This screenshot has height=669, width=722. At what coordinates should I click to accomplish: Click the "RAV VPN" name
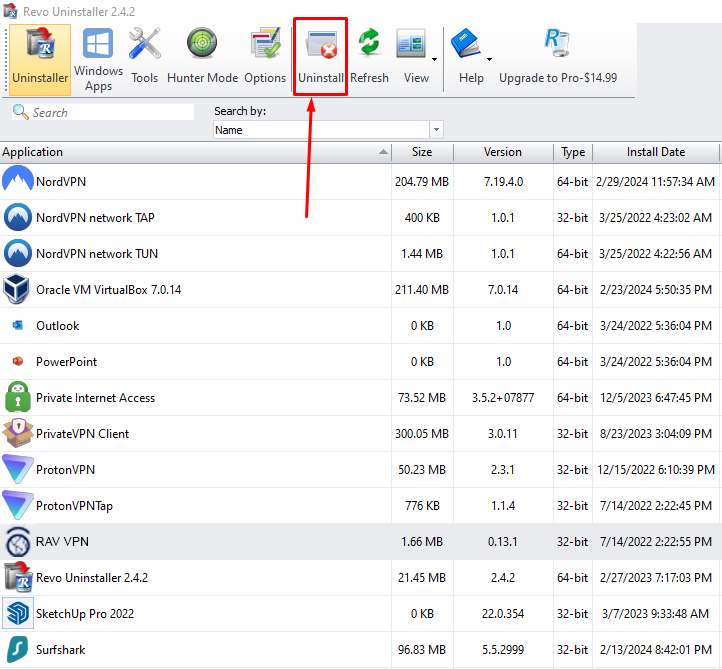pyautogui.click(x=62, y=541)
